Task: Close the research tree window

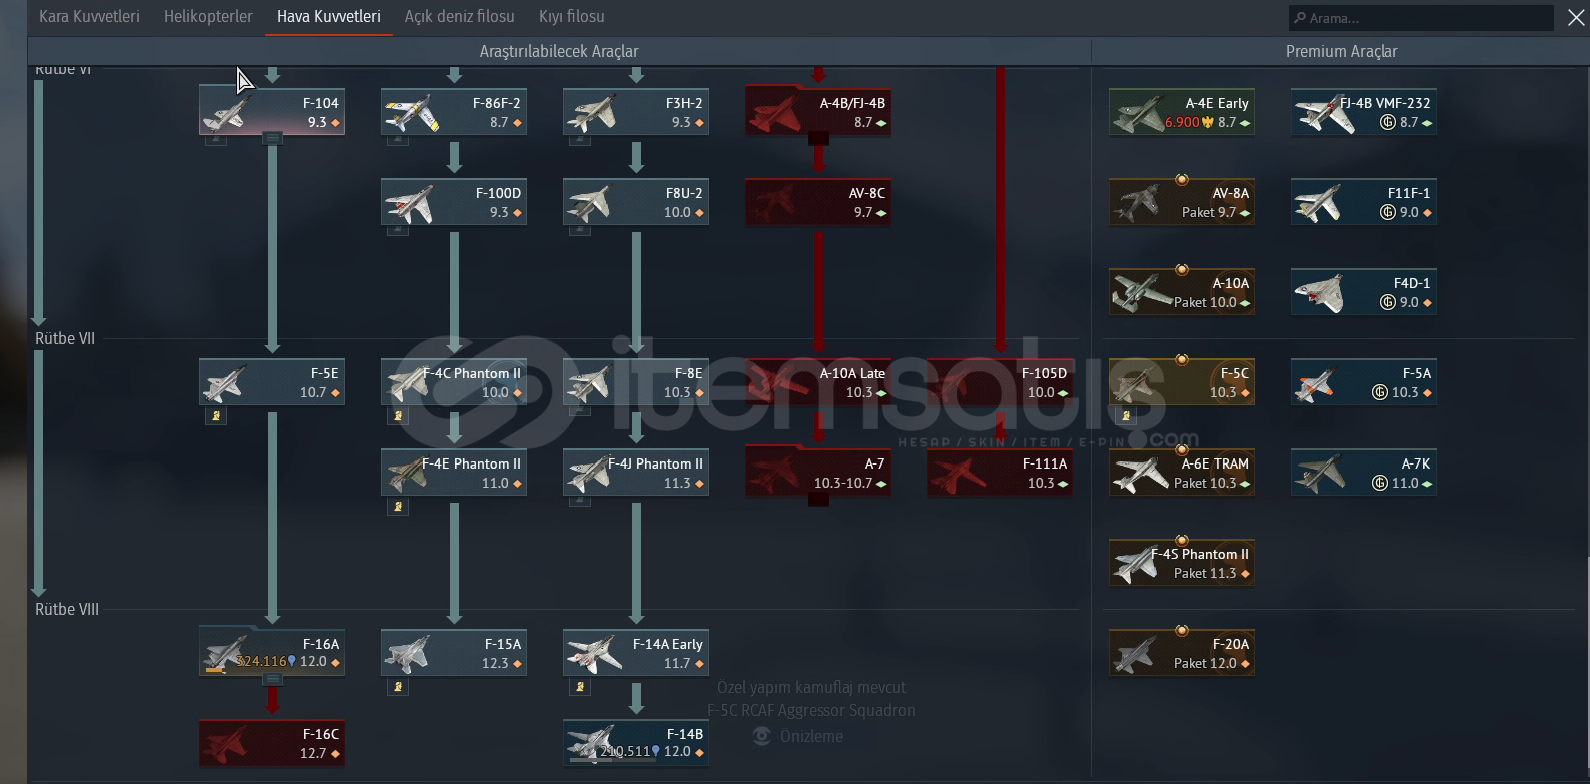Action: [x=1575, y=18]
